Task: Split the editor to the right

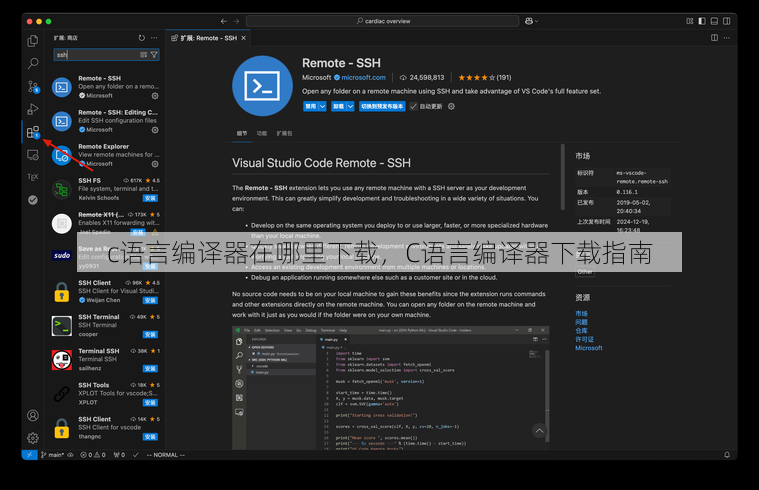Action: point(714,38)
